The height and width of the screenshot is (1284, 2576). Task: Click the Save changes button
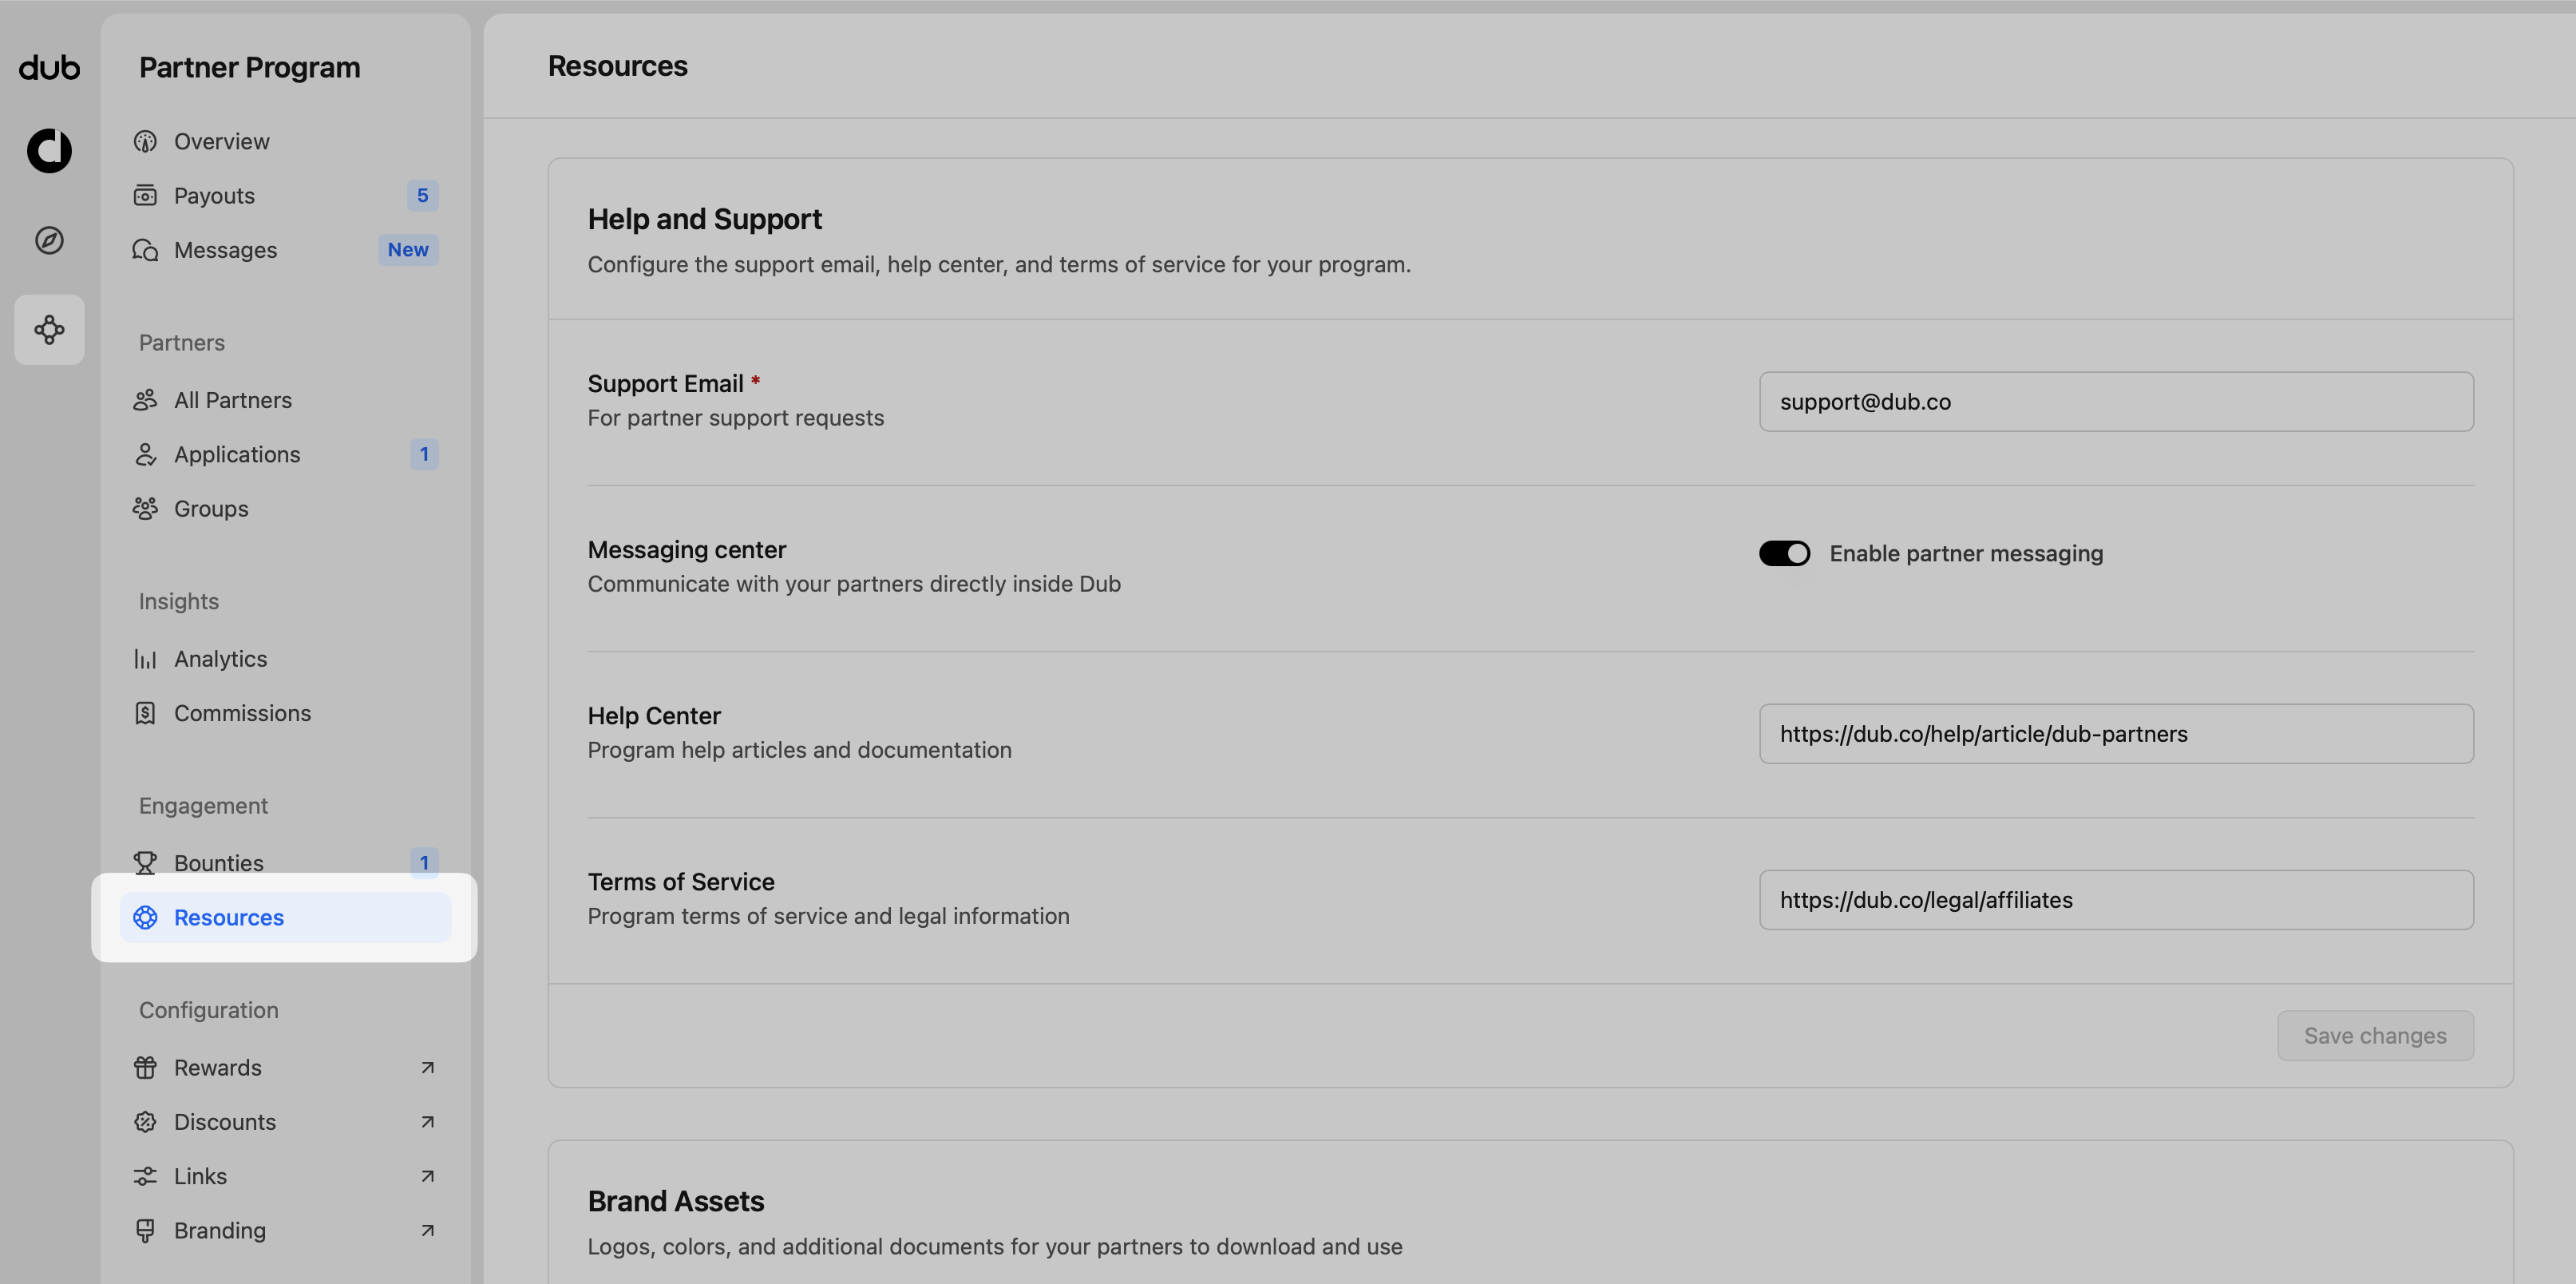point(2375,1036)
